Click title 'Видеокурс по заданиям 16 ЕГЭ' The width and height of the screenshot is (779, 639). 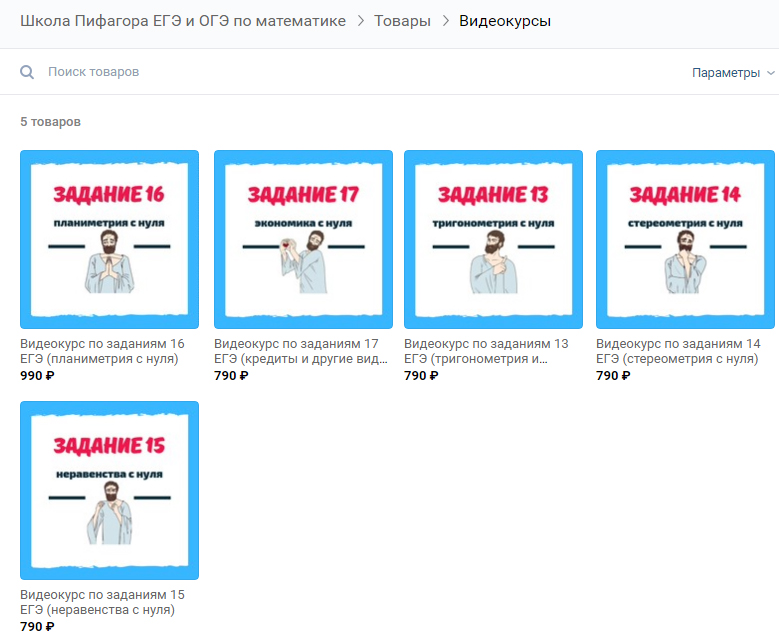point(102,351)
